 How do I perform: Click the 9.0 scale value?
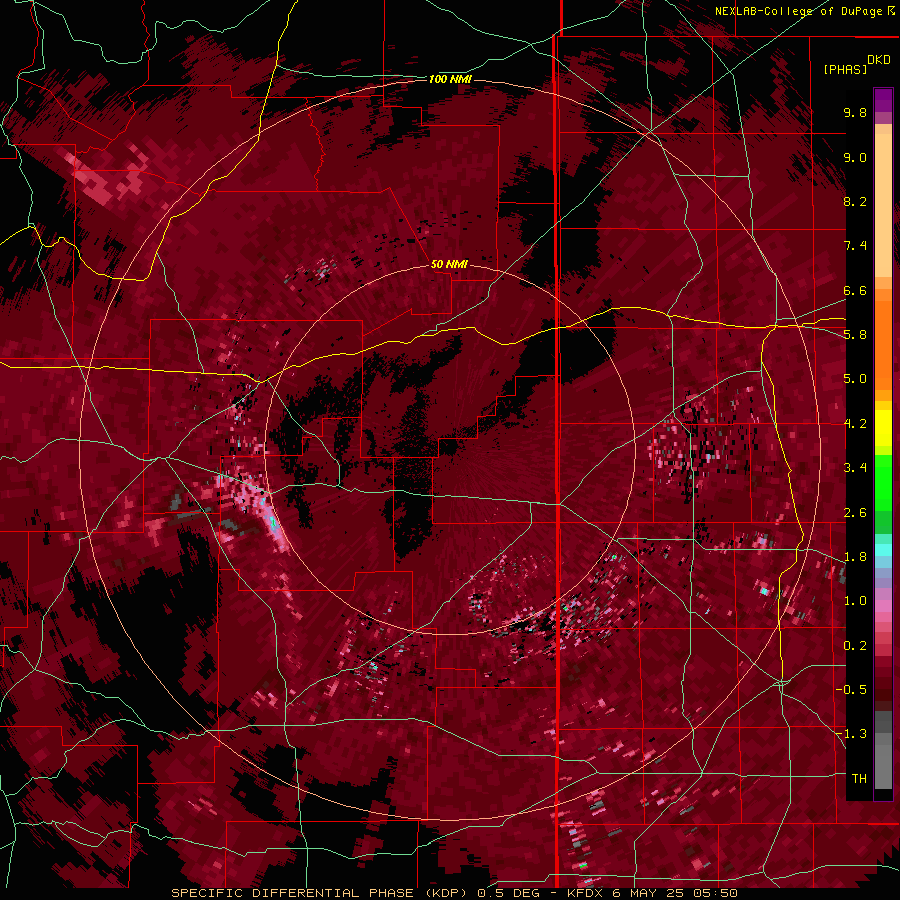coord(855,157)
